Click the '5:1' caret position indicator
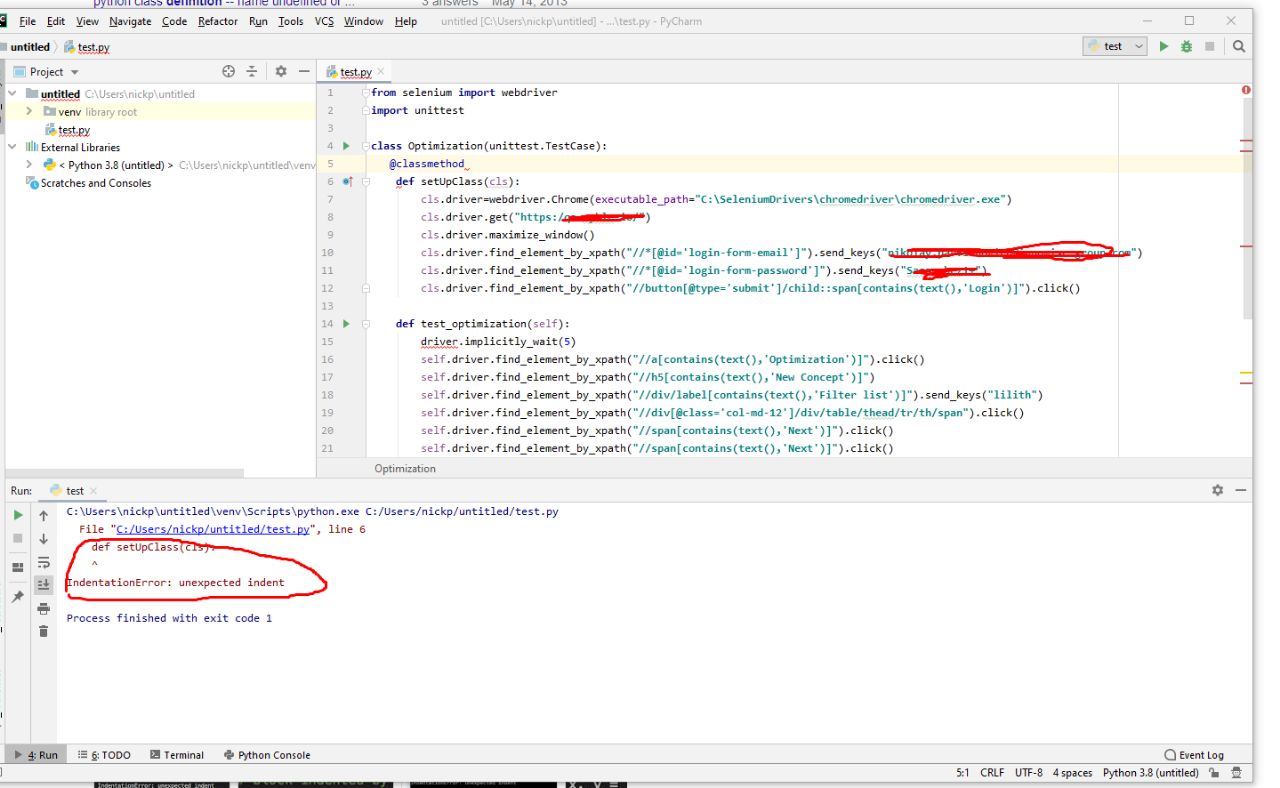1280x788 pixels. [963, 772]
